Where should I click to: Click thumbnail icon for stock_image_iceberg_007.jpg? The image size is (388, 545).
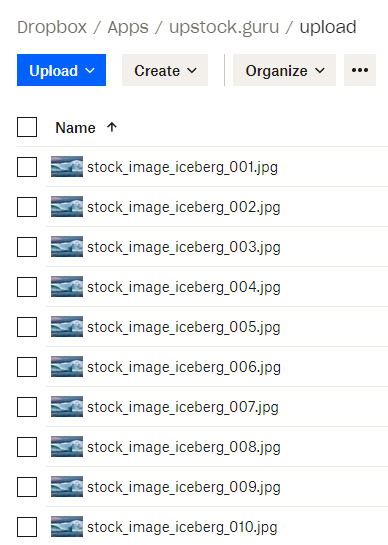67,406
